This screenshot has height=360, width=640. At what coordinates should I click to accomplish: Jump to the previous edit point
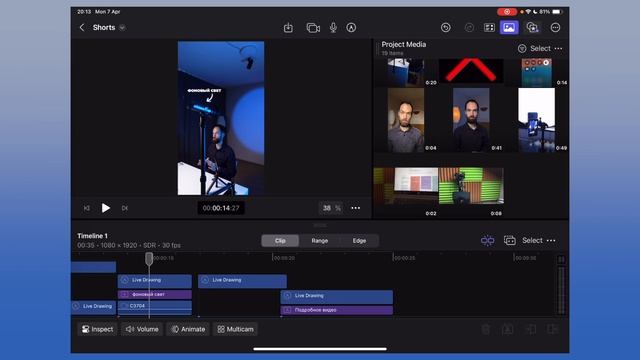pyautogui.click(x=87, y=208)
